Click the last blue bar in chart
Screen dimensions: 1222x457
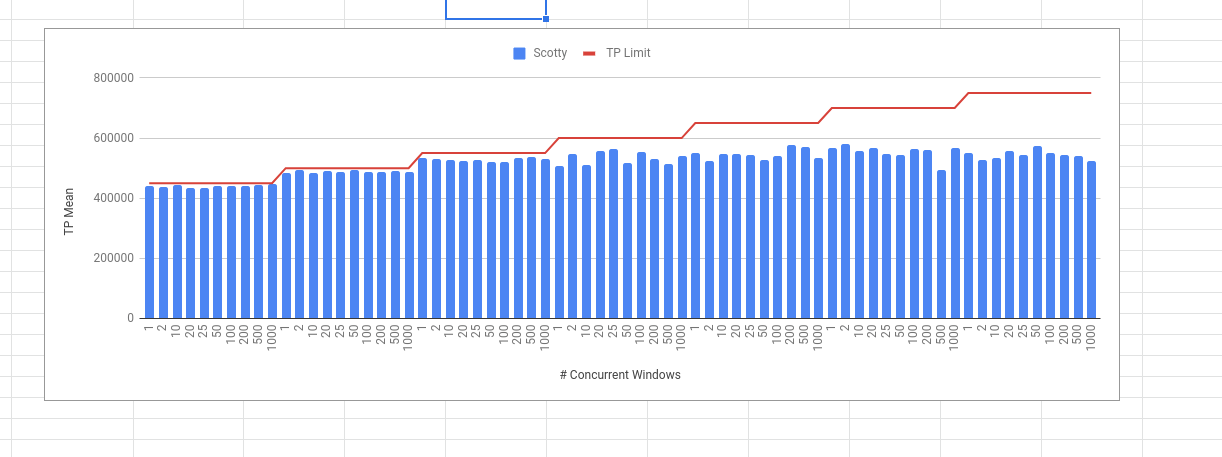tap(1091, 240)
